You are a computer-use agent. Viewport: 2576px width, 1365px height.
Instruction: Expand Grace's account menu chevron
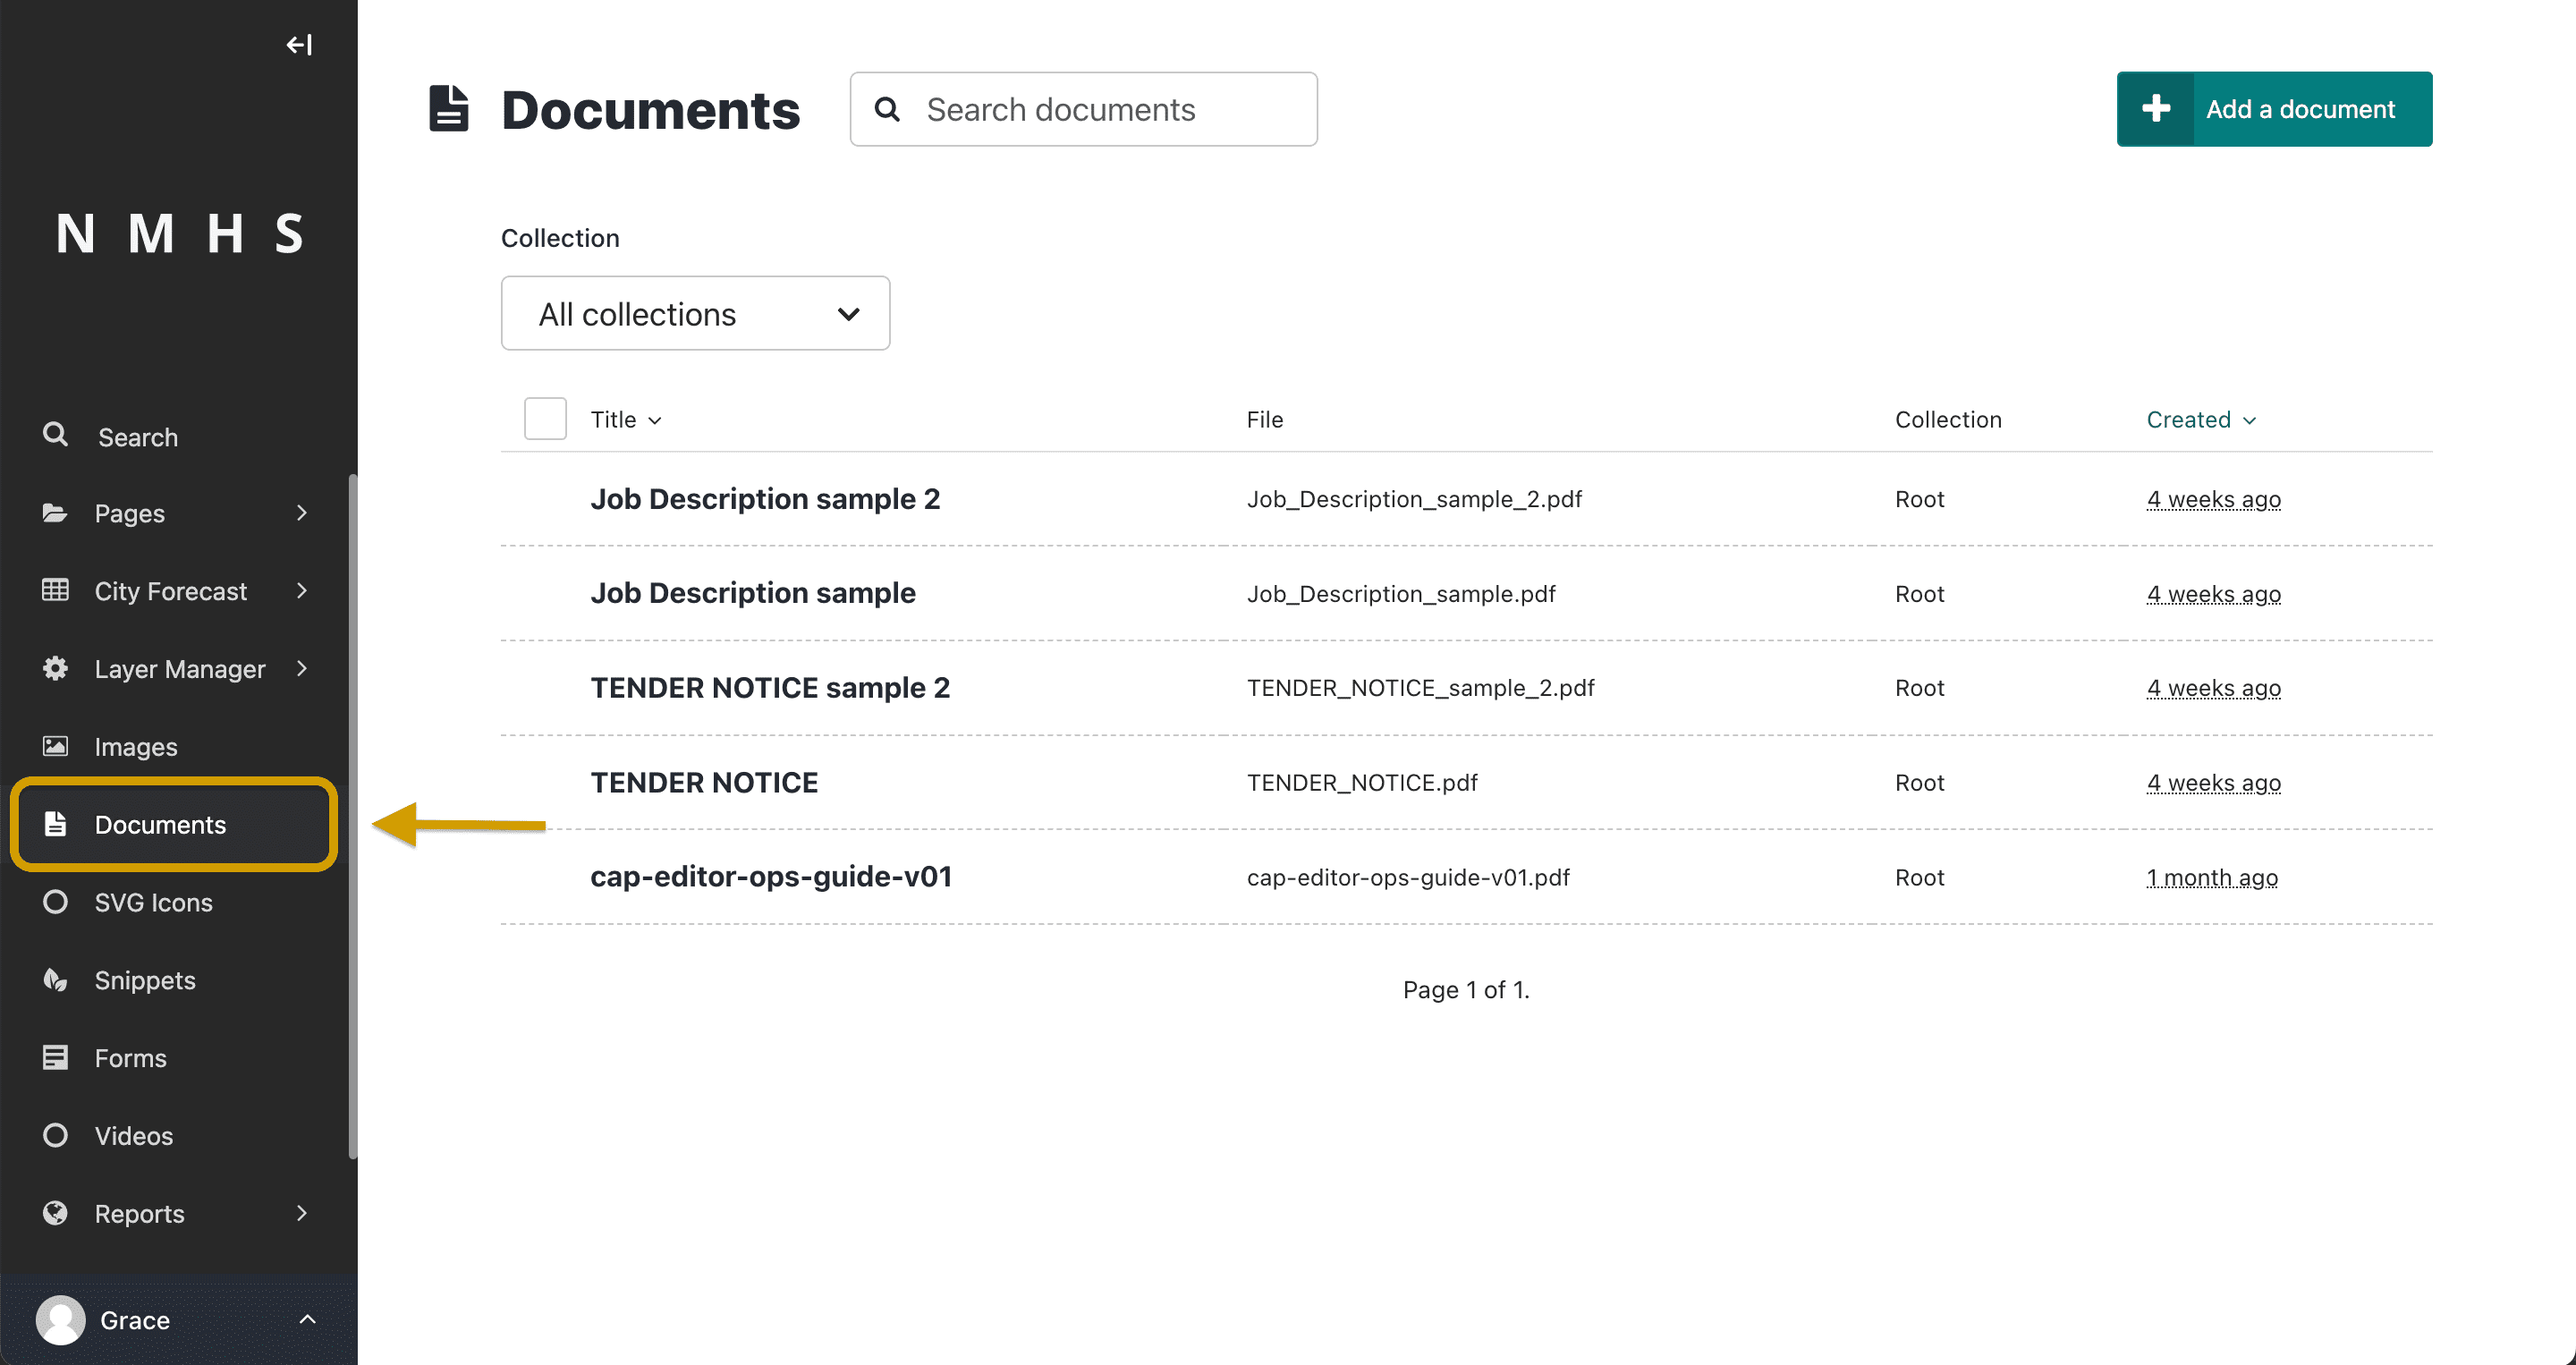(x=307, y=1320)
